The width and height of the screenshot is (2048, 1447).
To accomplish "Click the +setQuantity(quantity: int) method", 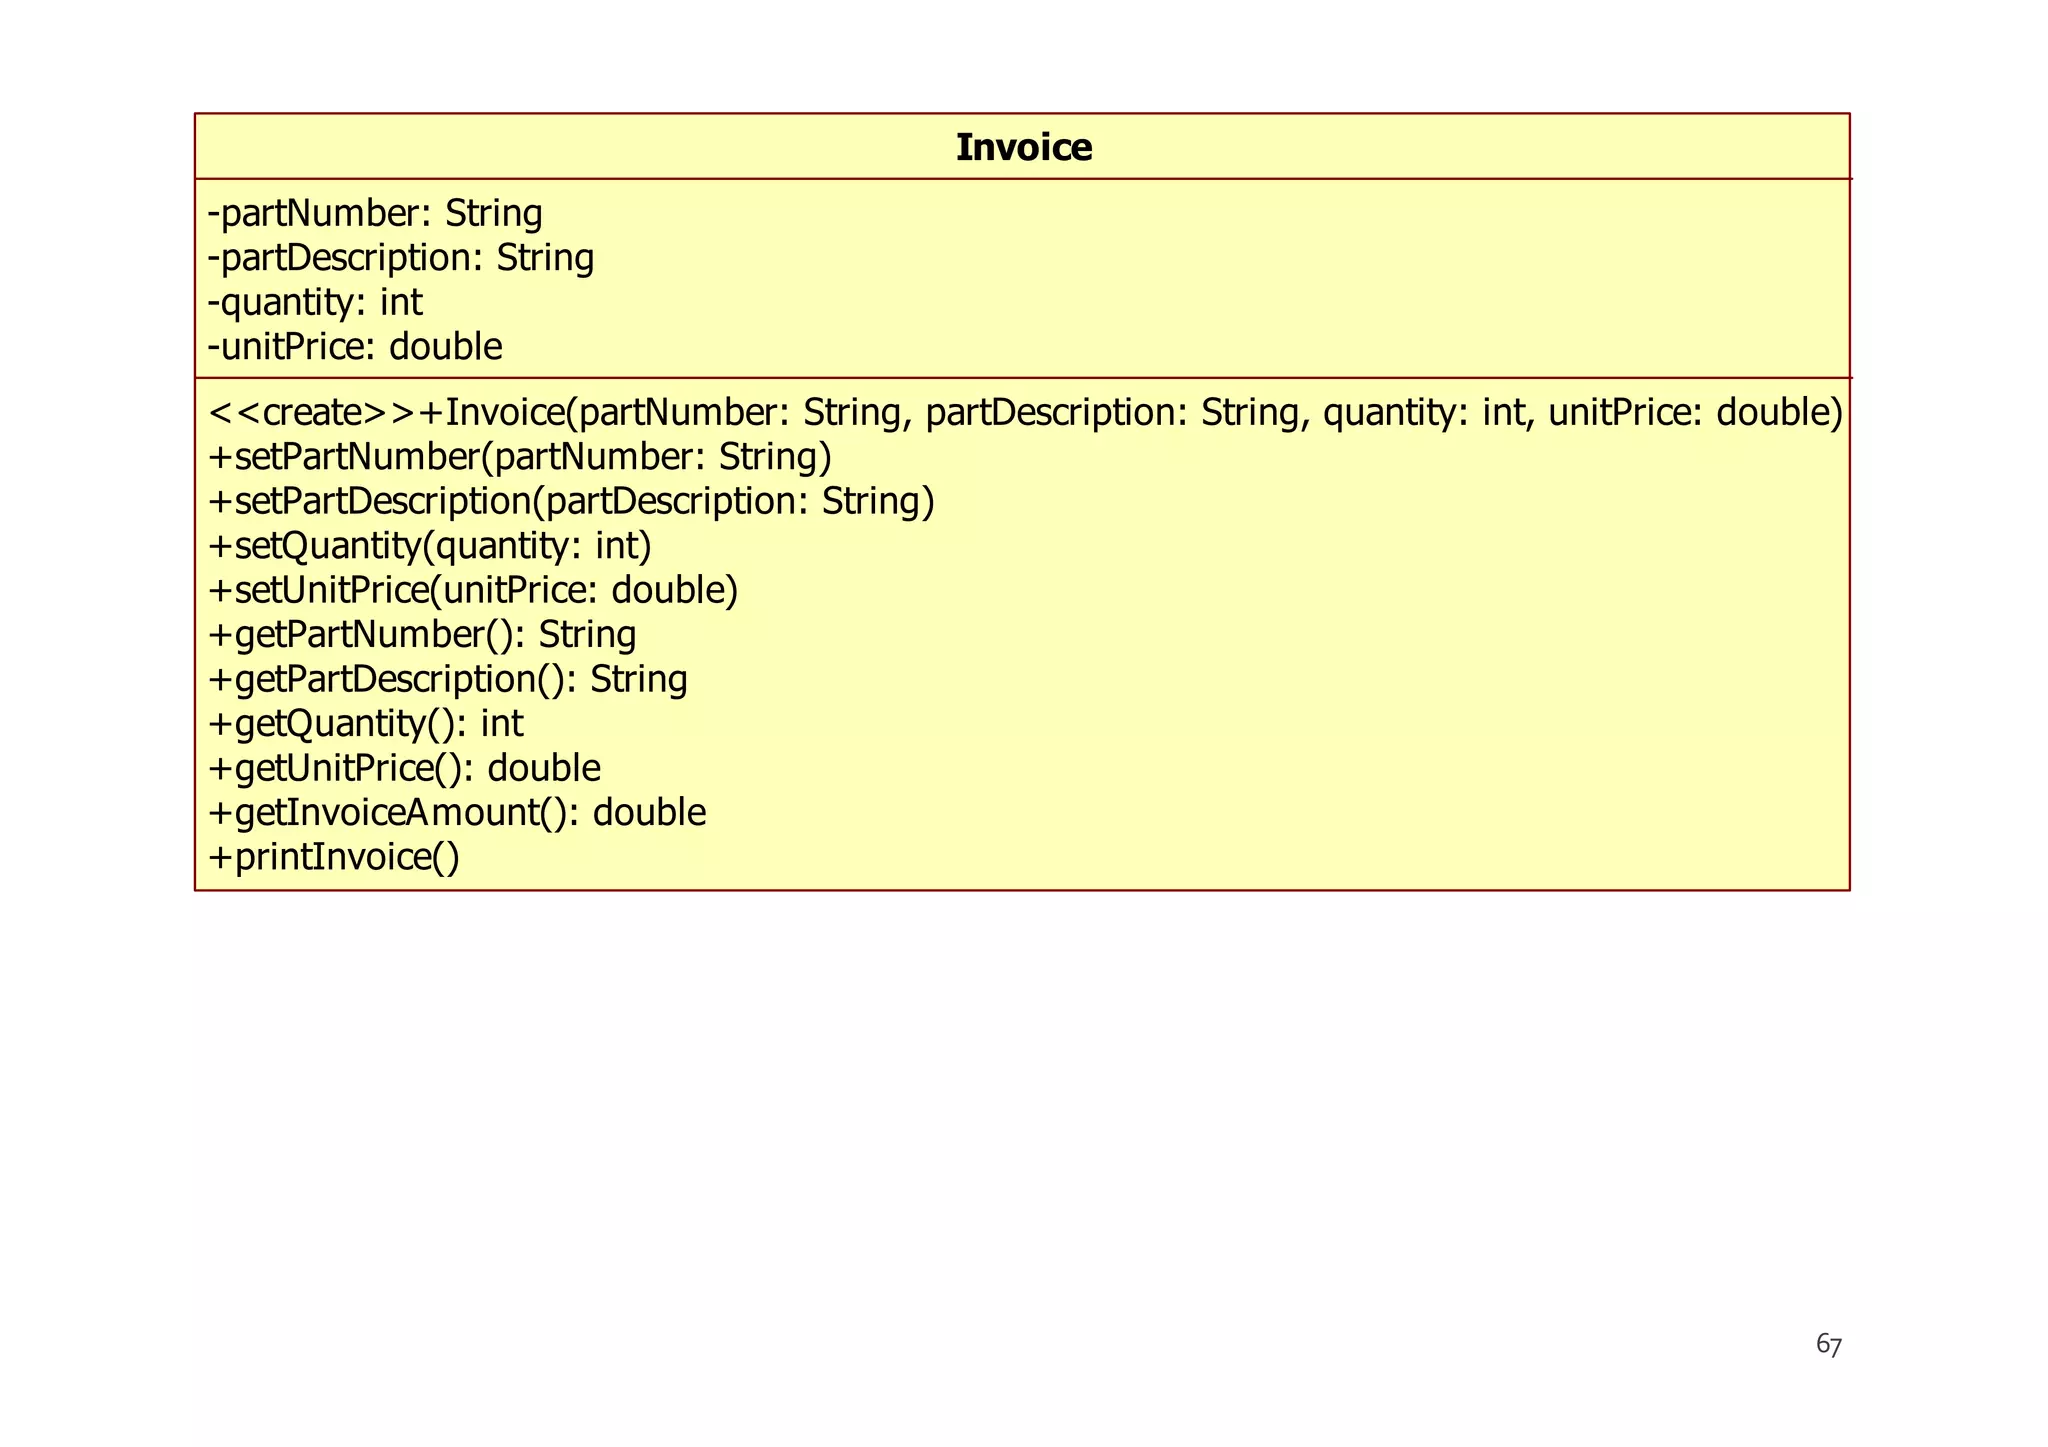I will pyautogui.click(x=430, y=546).
